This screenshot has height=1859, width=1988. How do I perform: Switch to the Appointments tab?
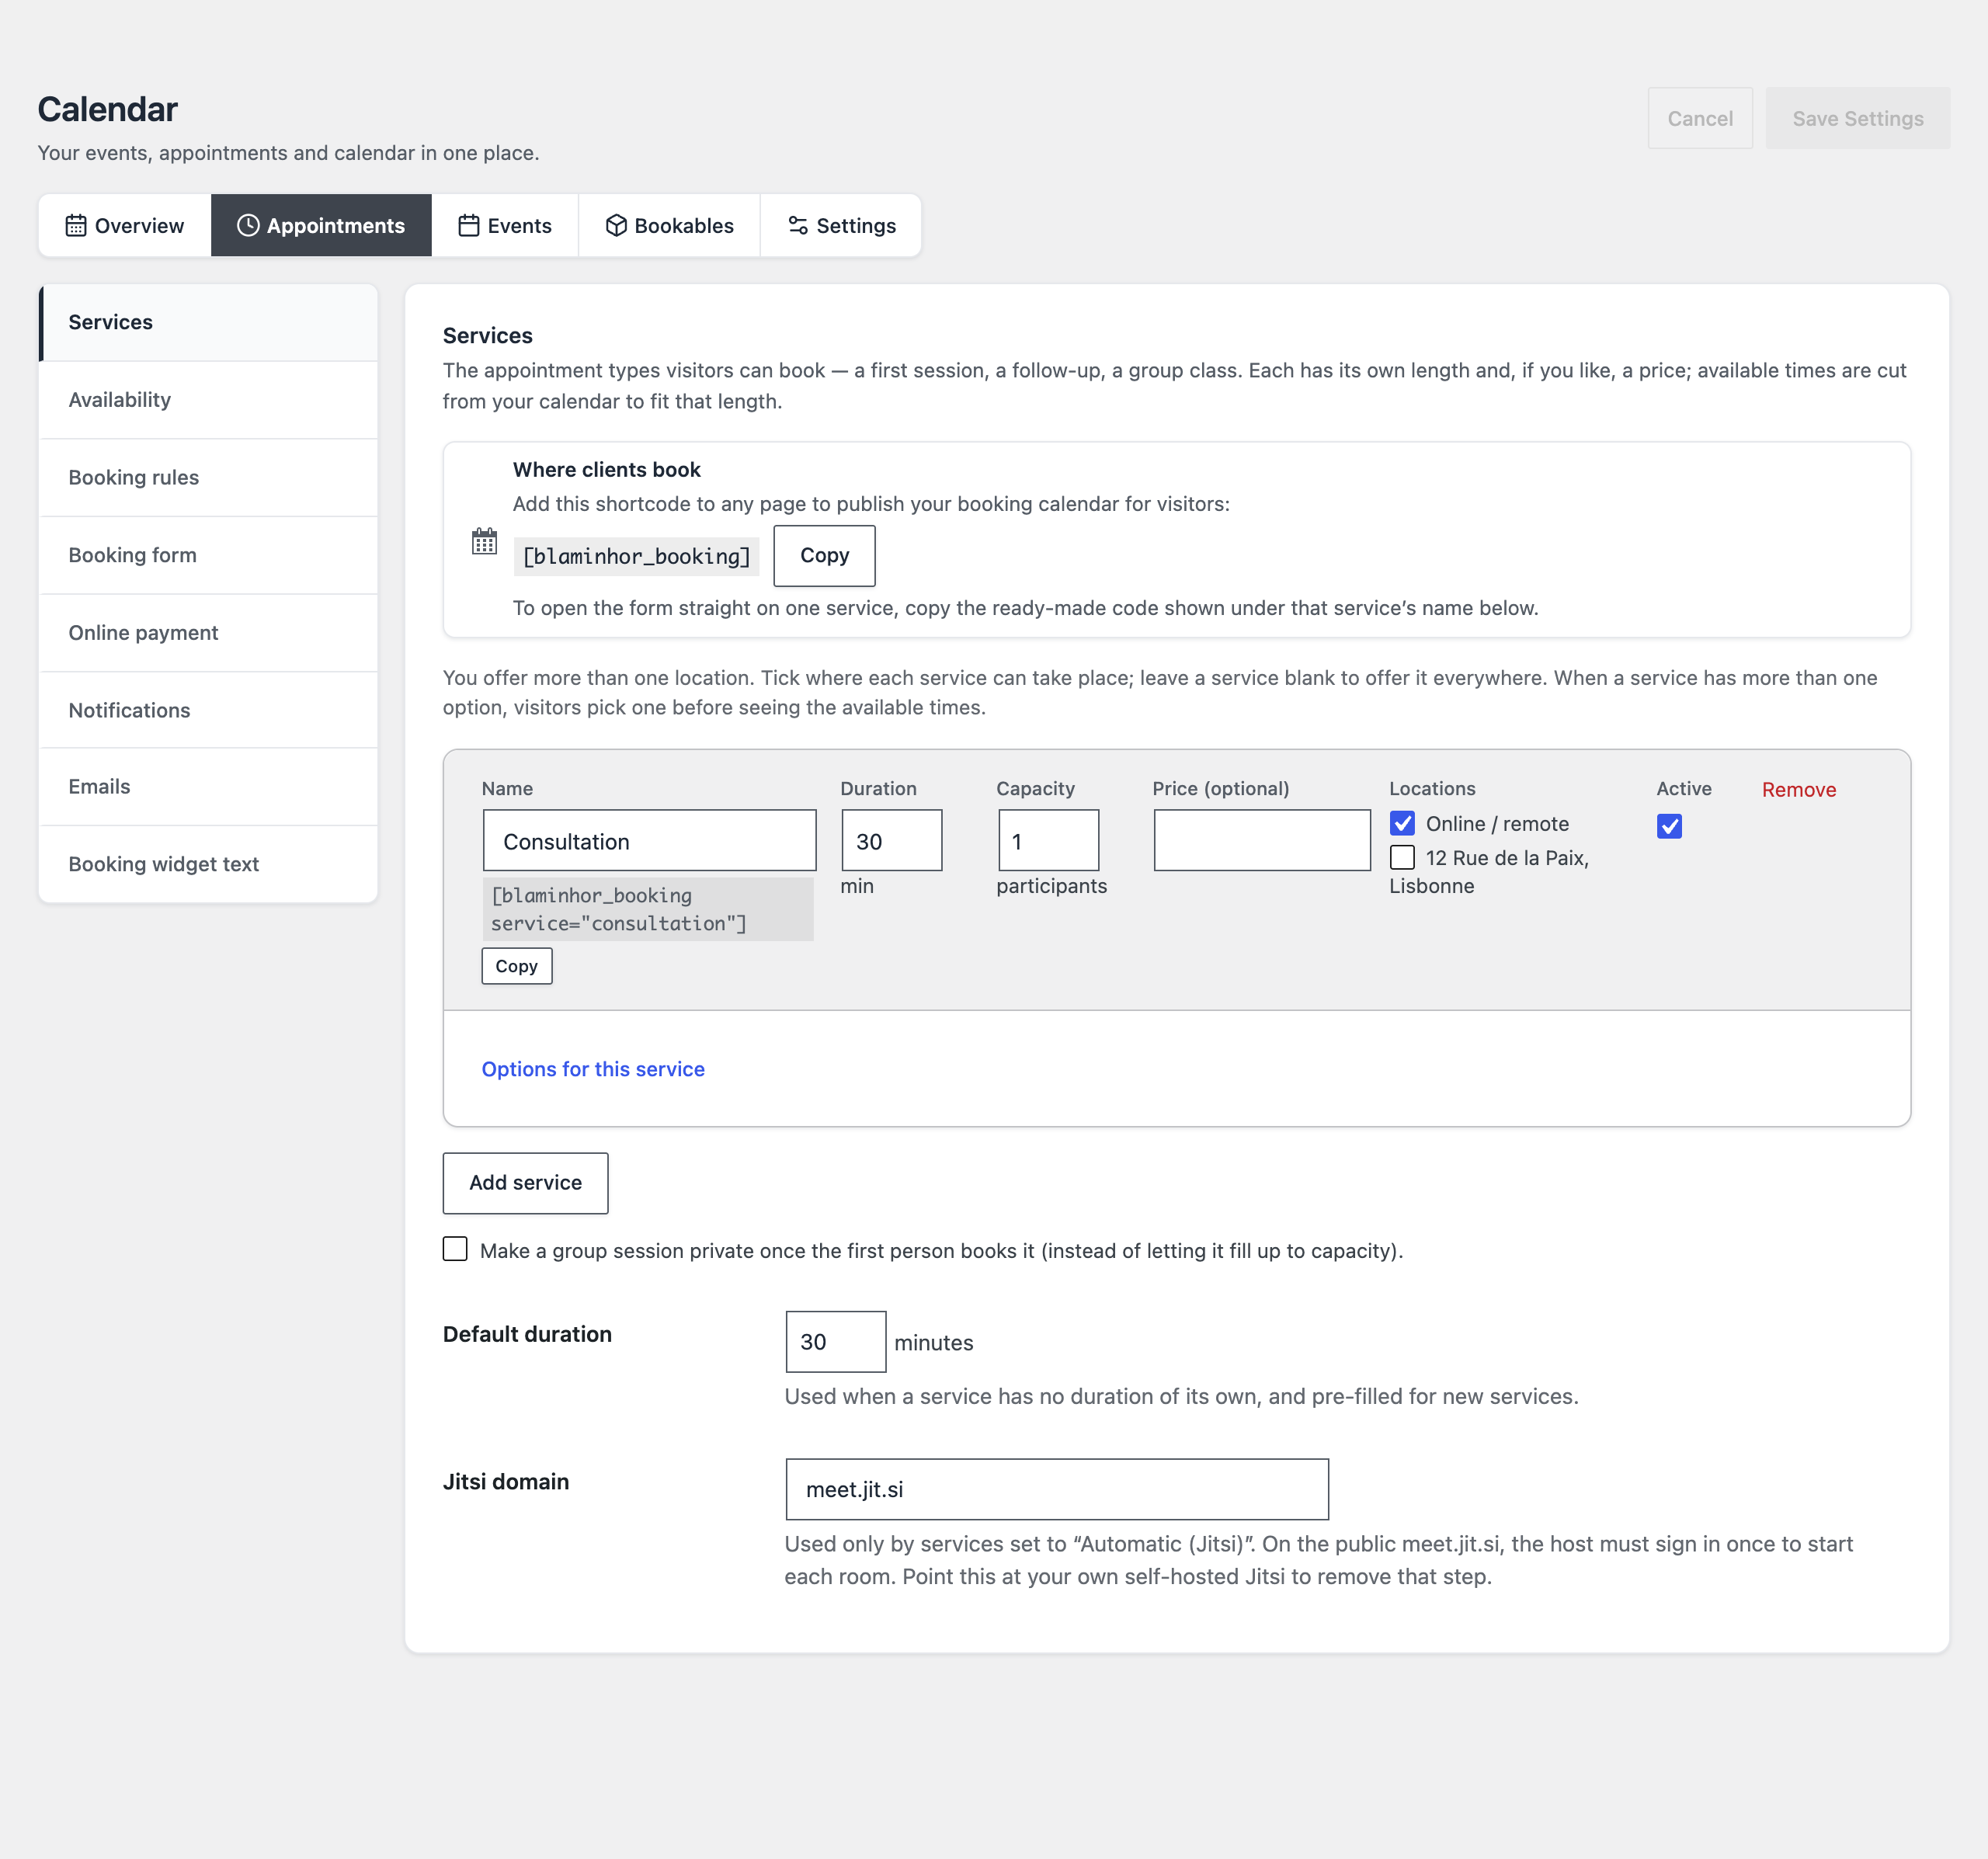pos(321,226)
